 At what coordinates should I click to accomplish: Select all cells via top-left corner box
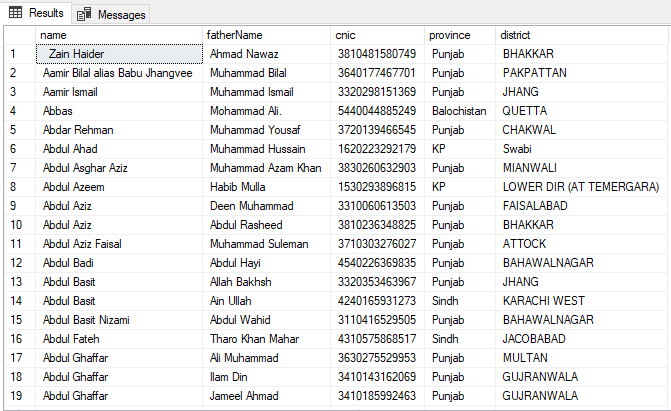[x=18, y=35]
